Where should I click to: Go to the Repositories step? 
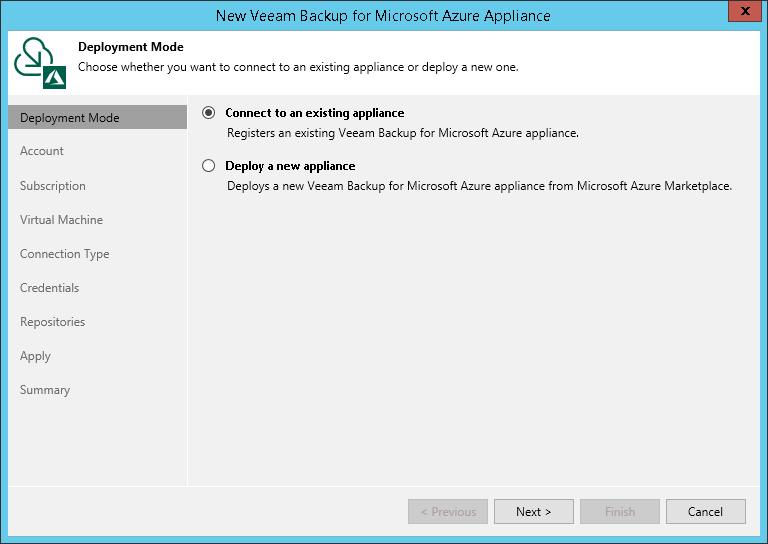pyautogui.click(x=52, y=322)
